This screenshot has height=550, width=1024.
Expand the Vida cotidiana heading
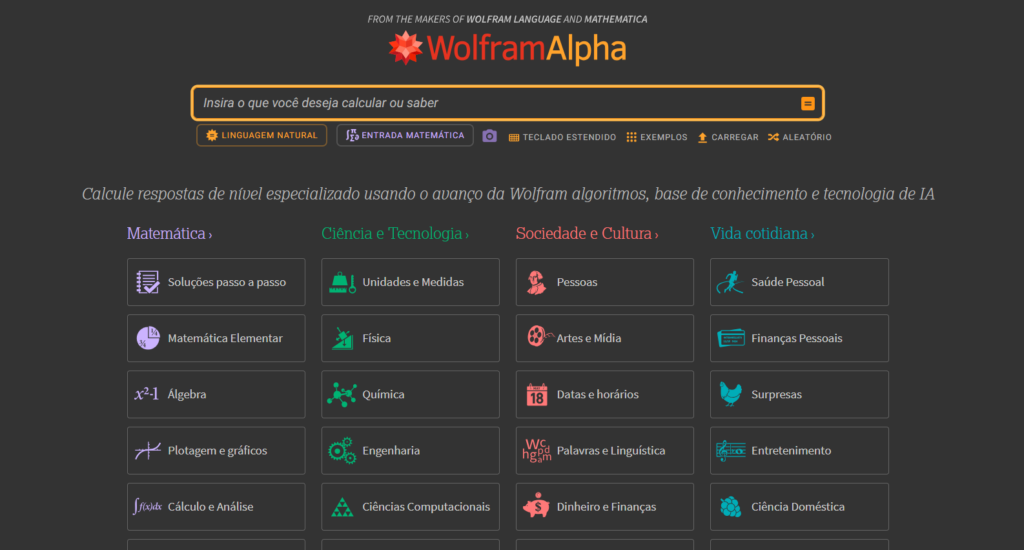pyautogui.click(x=762, y=233)
